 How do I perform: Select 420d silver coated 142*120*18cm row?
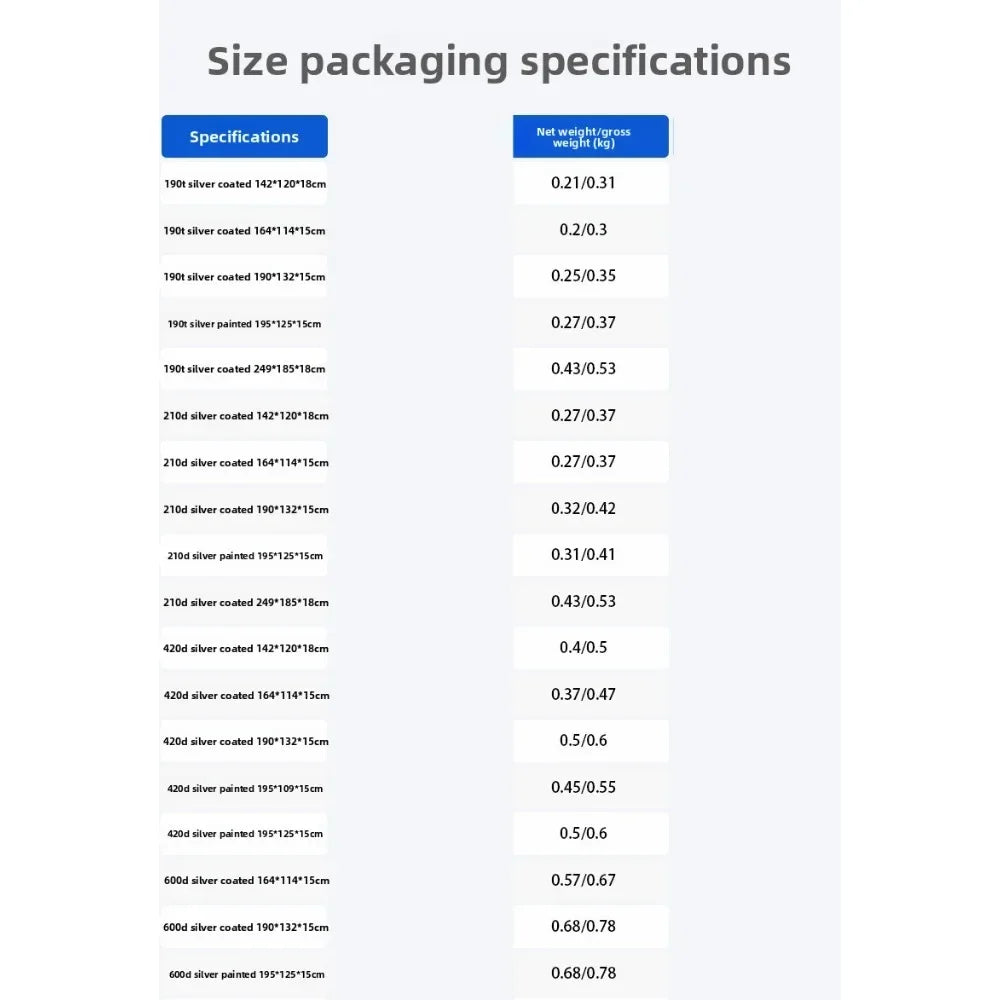[246, 649]
